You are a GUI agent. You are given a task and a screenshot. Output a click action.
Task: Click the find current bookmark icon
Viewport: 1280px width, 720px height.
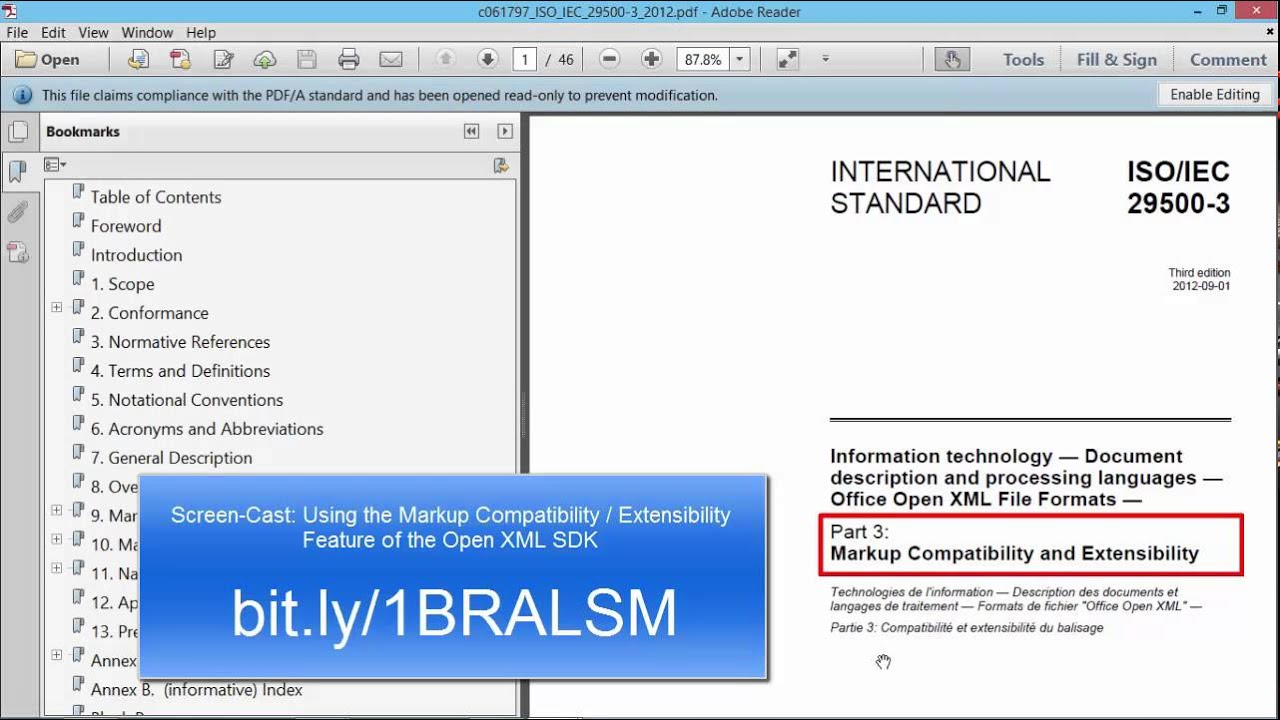501,165
